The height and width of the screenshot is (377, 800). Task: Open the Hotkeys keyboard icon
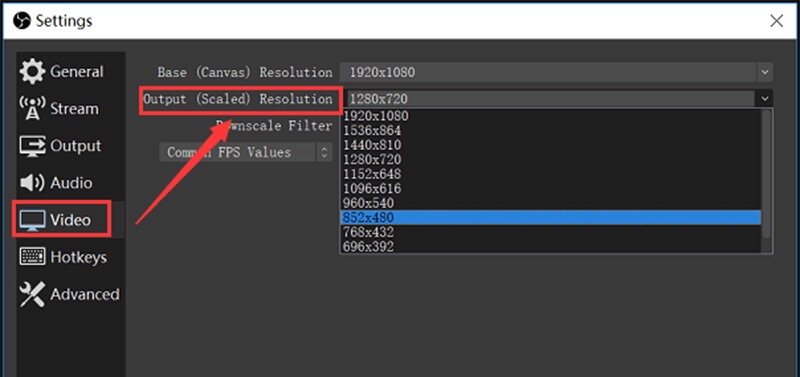click(x=32, y=257)
